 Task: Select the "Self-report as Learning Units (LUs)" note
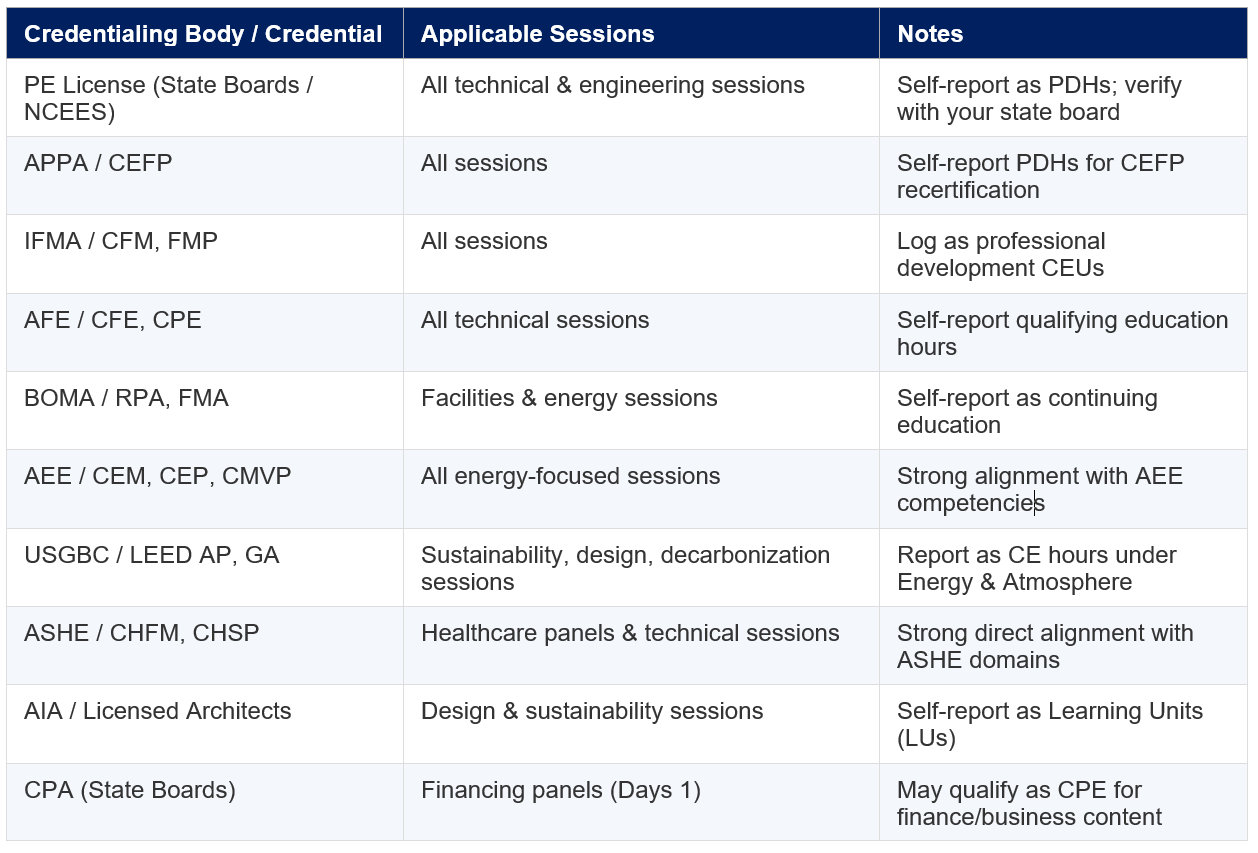pos(1050,724)
